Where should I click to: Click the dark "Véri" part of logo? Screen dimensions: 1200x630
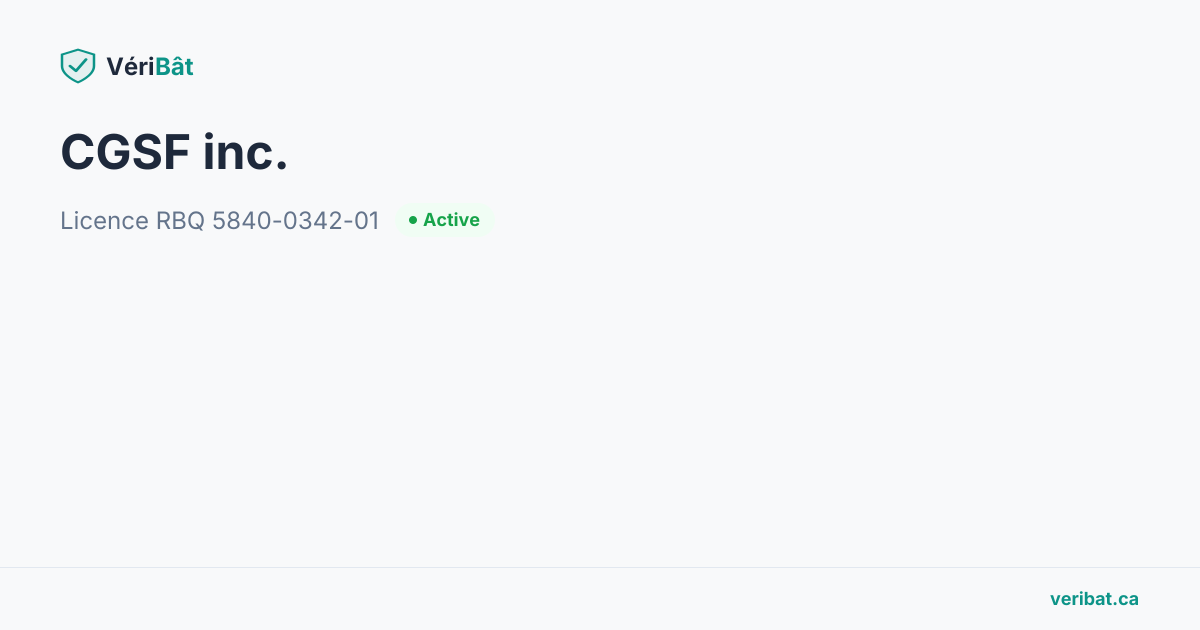point(131,66)
